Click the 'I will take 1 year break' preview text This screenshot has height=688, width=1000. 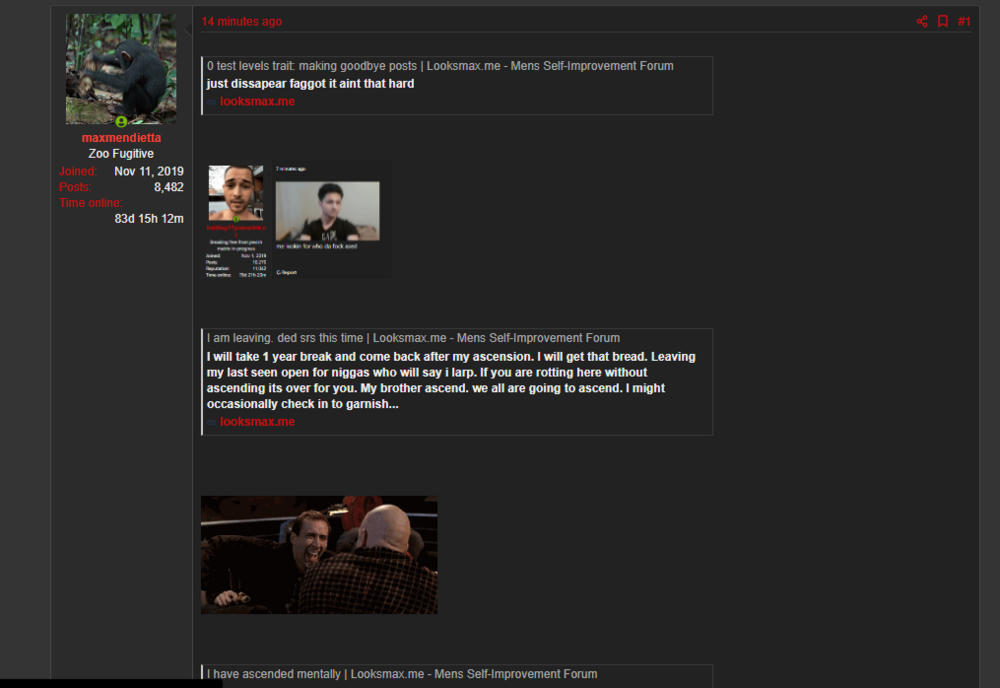pyautogui.click(x=451, y=380)
